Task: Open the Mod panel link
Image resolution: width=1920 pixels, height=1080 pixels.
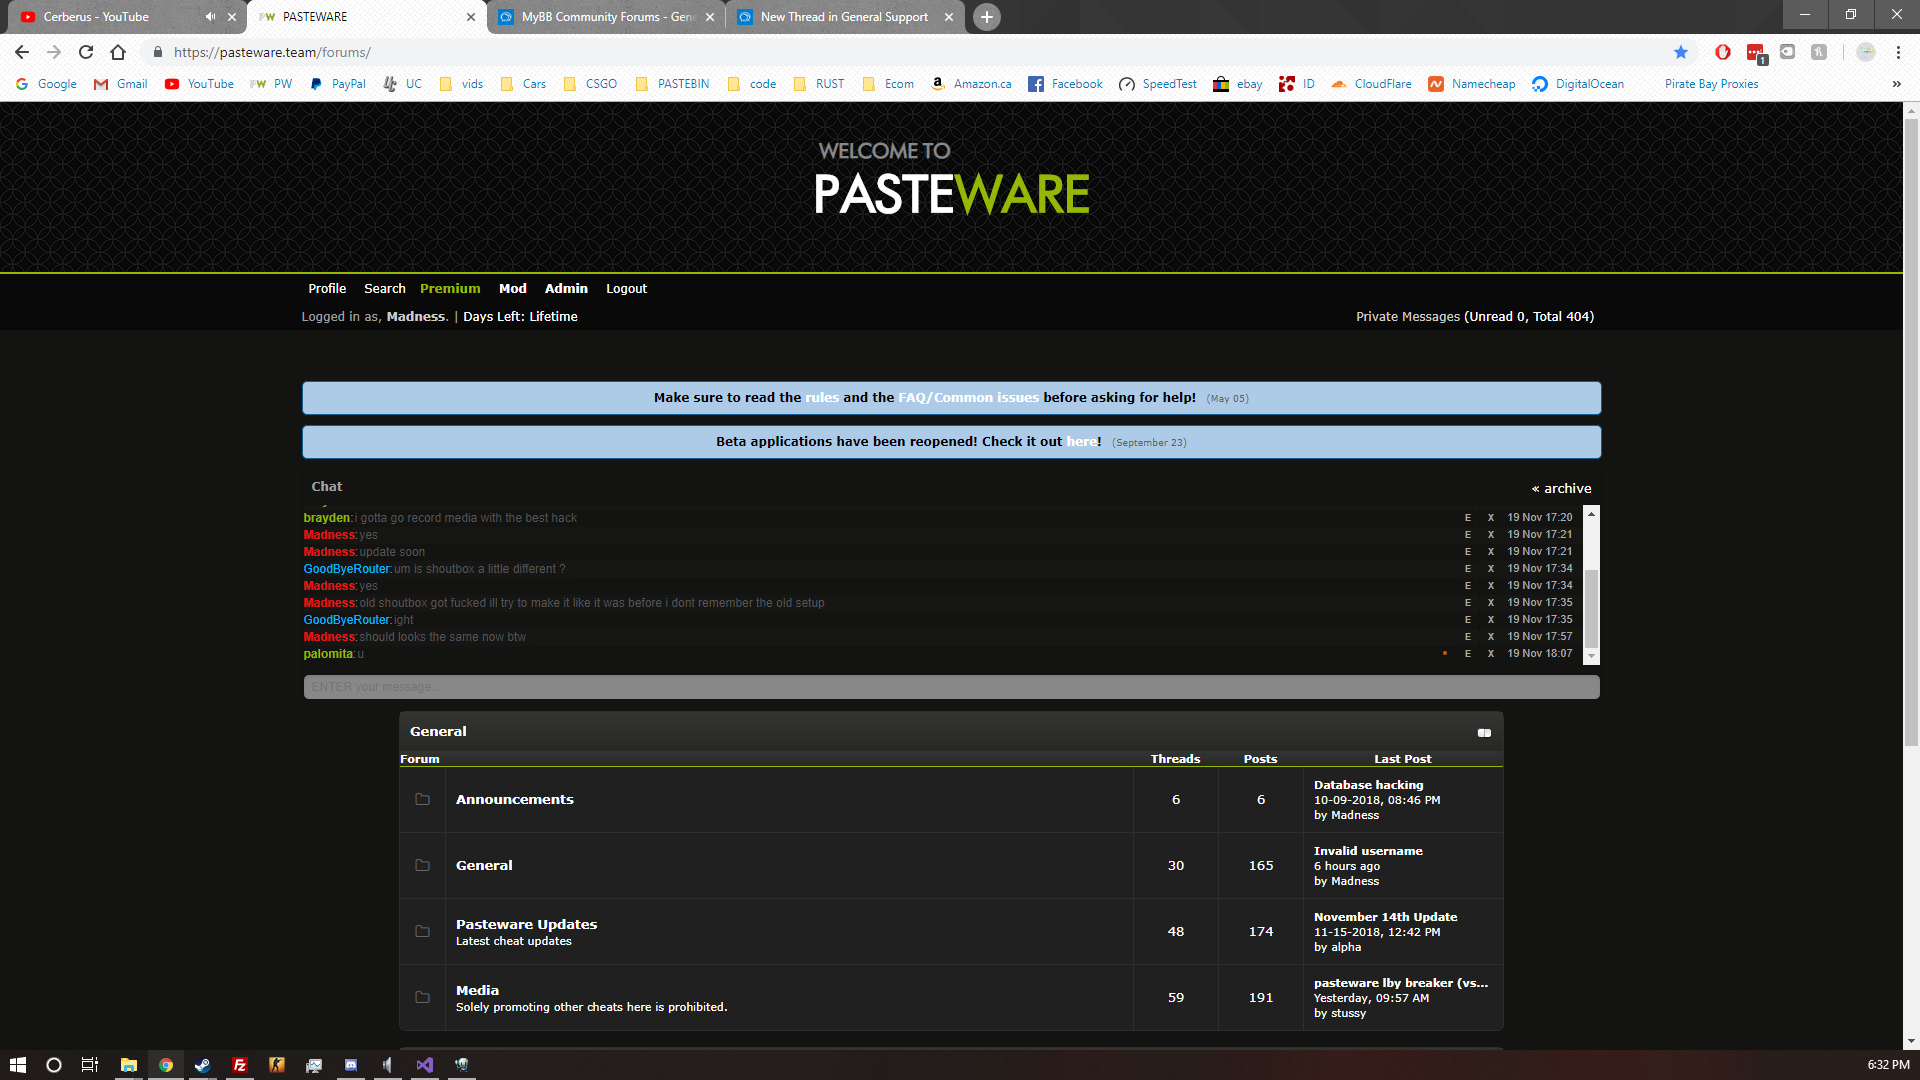Action: [513, 288]
